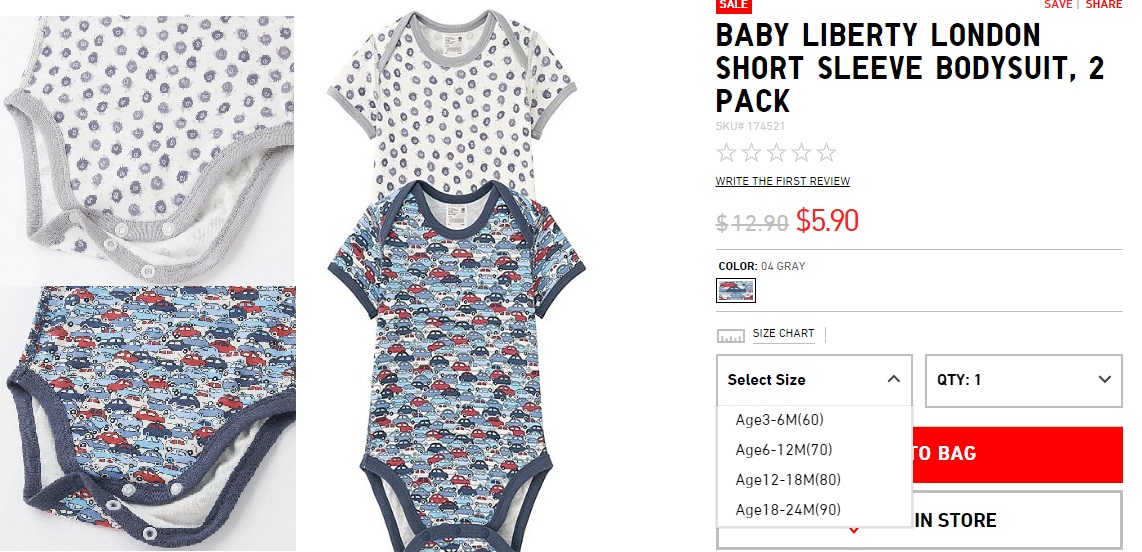The image size is (1142, 552).
Task: Click the second review star
Action: coord(751,153)
